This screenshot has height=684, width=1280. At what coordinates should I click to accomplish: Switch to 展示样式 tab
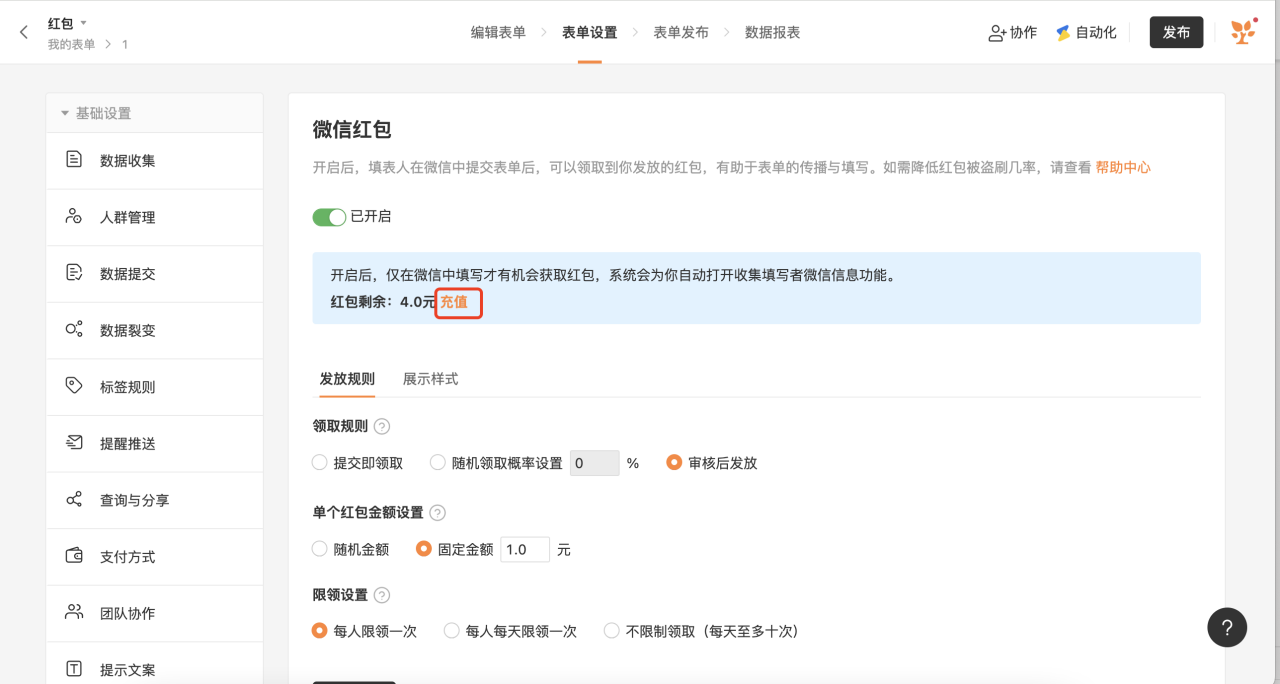click(x=430, y=379)
